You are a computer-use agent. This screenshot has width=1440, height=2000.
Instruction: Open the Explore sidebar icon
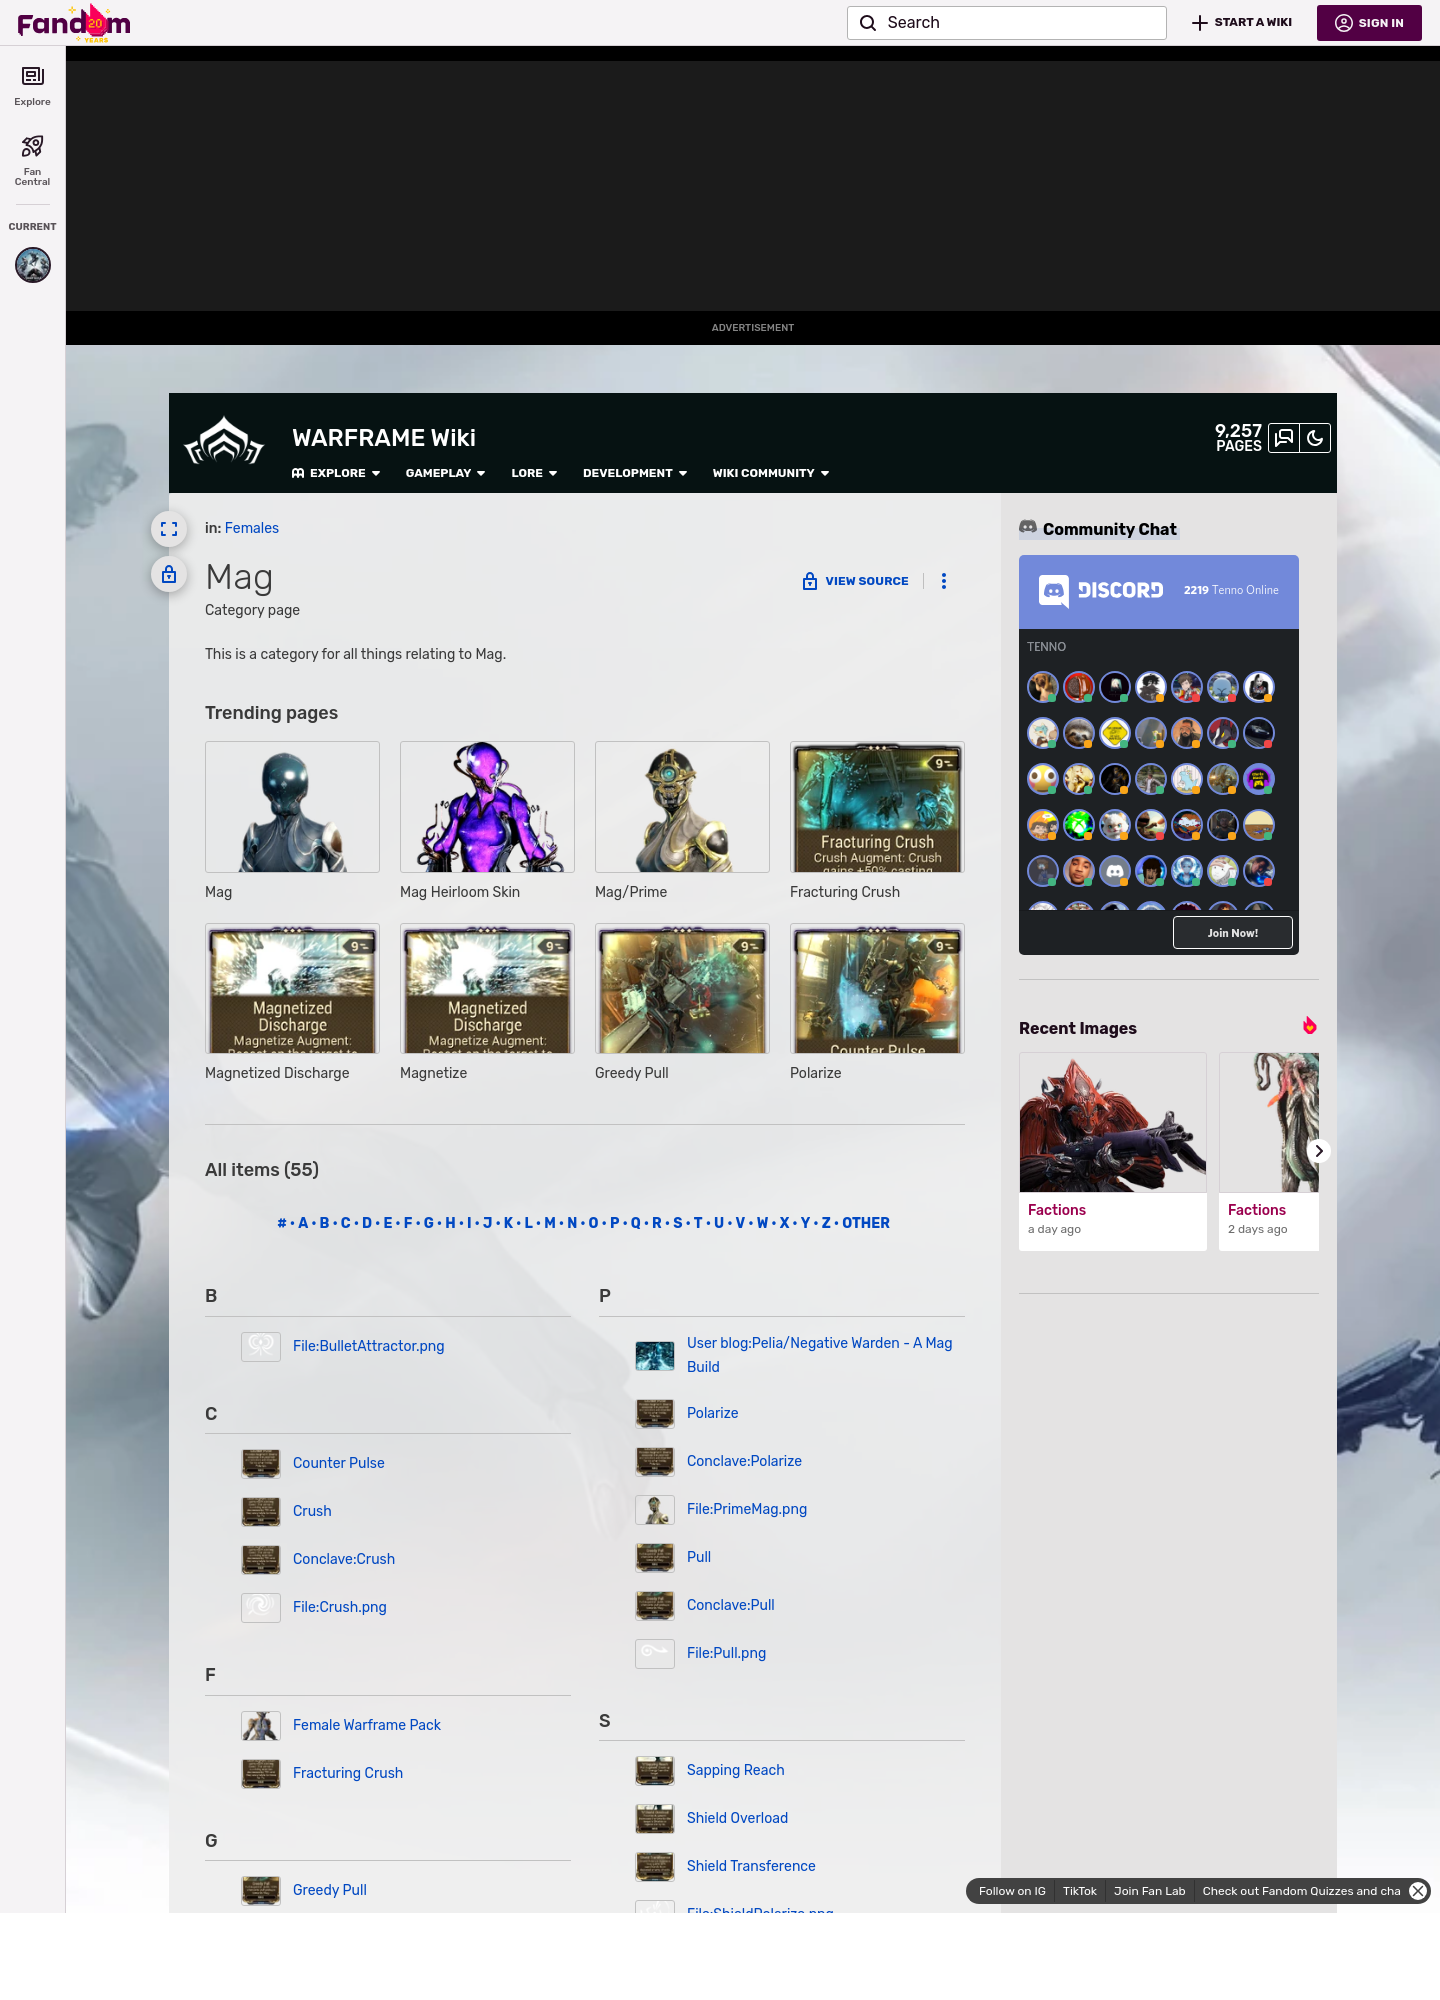pyautogui.click(x=32, y=85)
